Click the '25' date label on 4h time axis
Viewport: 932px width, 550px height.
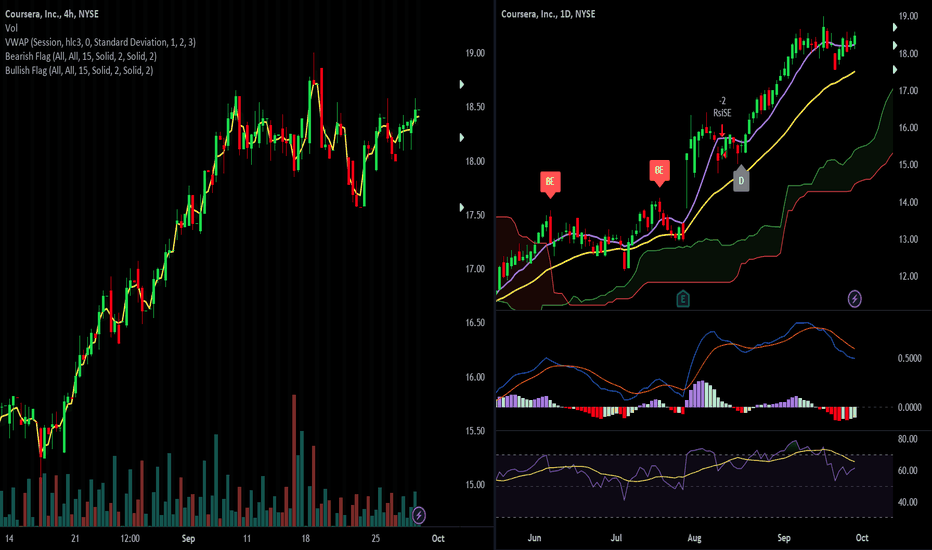tap(376, 539)
